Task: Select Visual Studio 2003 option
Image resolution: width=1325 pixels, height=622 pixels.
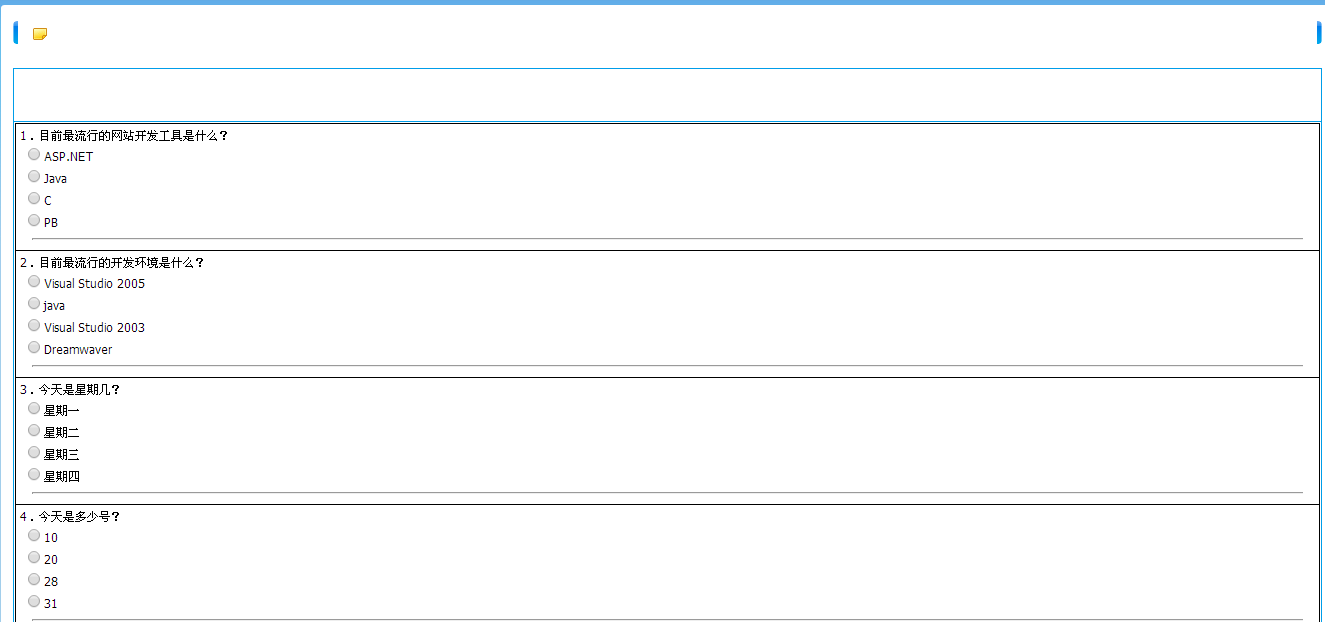Action: [x=34, y=325]
